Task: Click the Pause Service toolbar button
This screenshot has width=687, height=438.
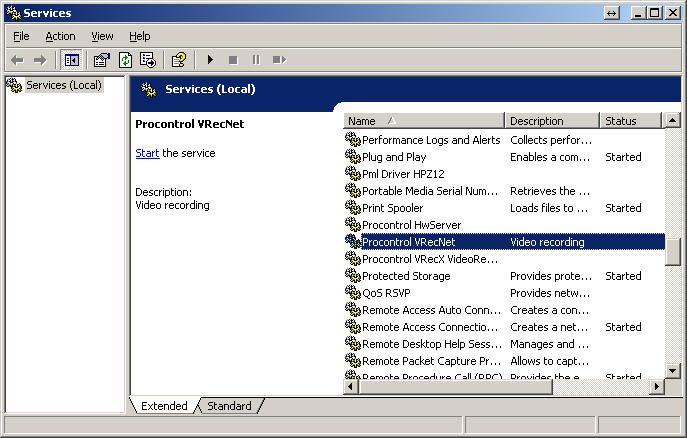Action: click(x=256, y=60)
